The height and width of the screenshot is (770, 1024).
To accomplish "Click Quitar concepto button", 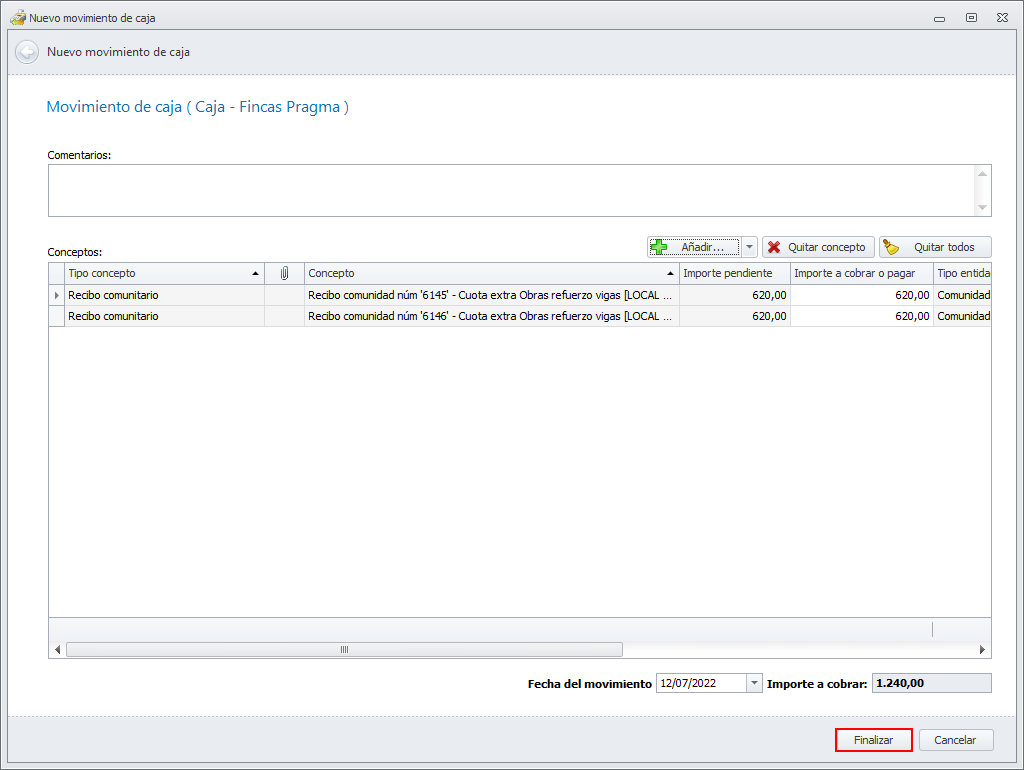I will pyautogui.click(x=818, y=247).
